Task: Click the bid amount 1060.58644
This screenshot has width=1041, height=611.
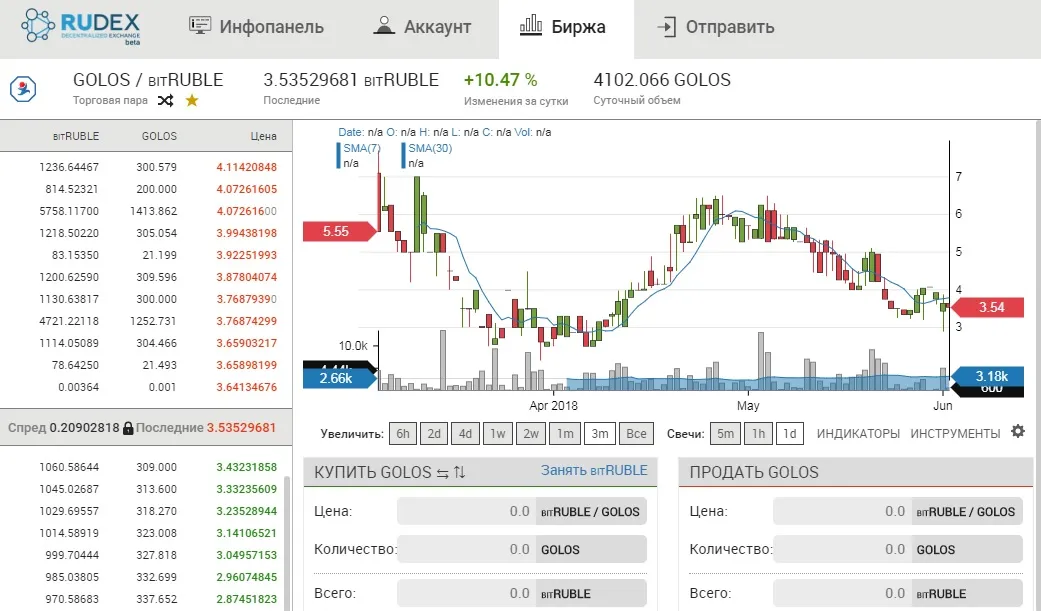Action: tap(69, 468)
